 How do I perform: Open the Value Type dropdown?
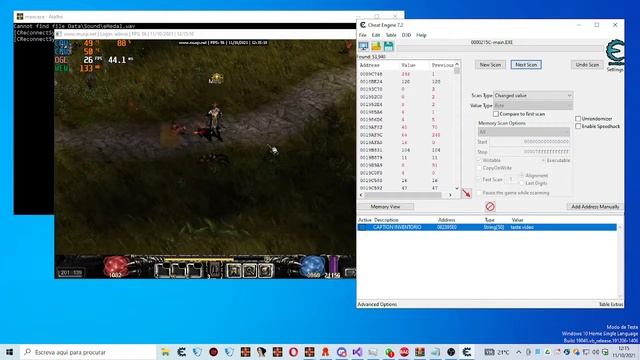(533, 105)
